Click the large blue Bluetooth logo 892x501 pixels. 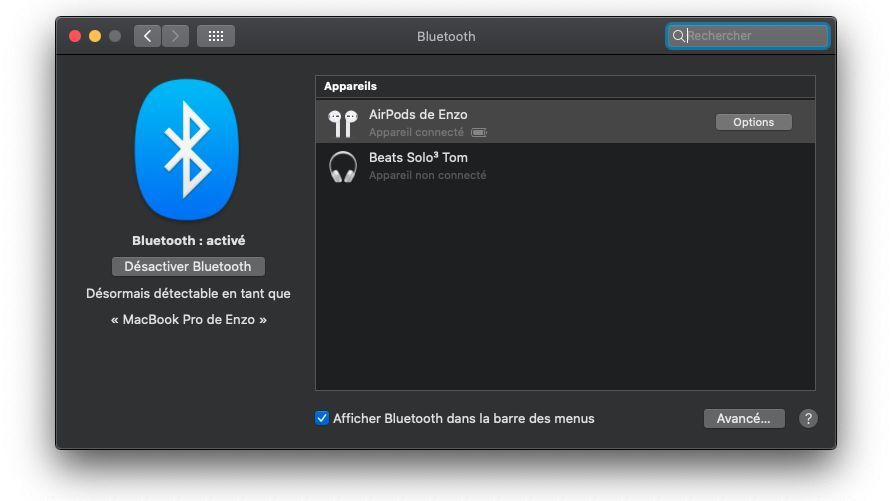(x=187, y=150)
